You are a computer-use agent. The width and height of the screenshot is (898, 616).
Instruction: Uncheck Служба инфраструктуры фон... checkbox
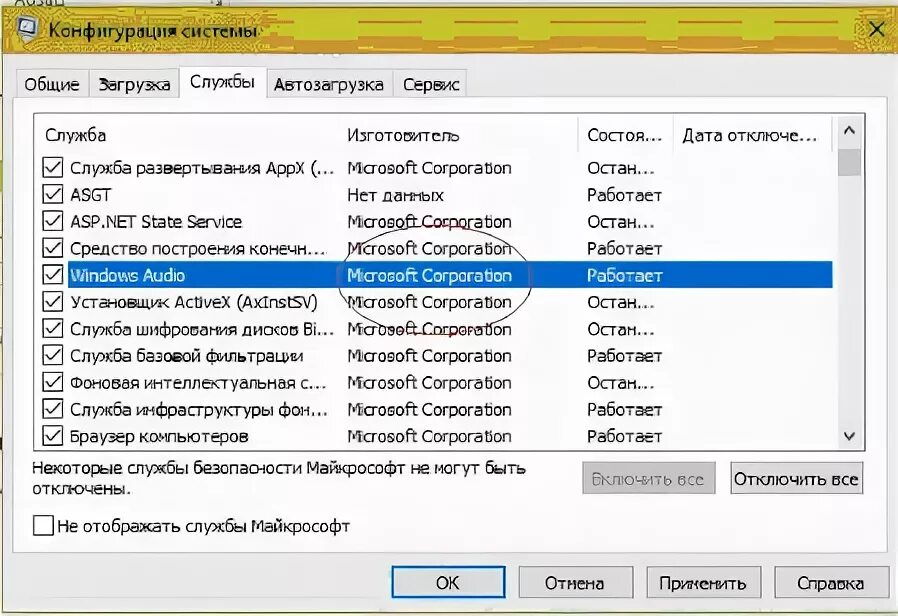(53, 410)
